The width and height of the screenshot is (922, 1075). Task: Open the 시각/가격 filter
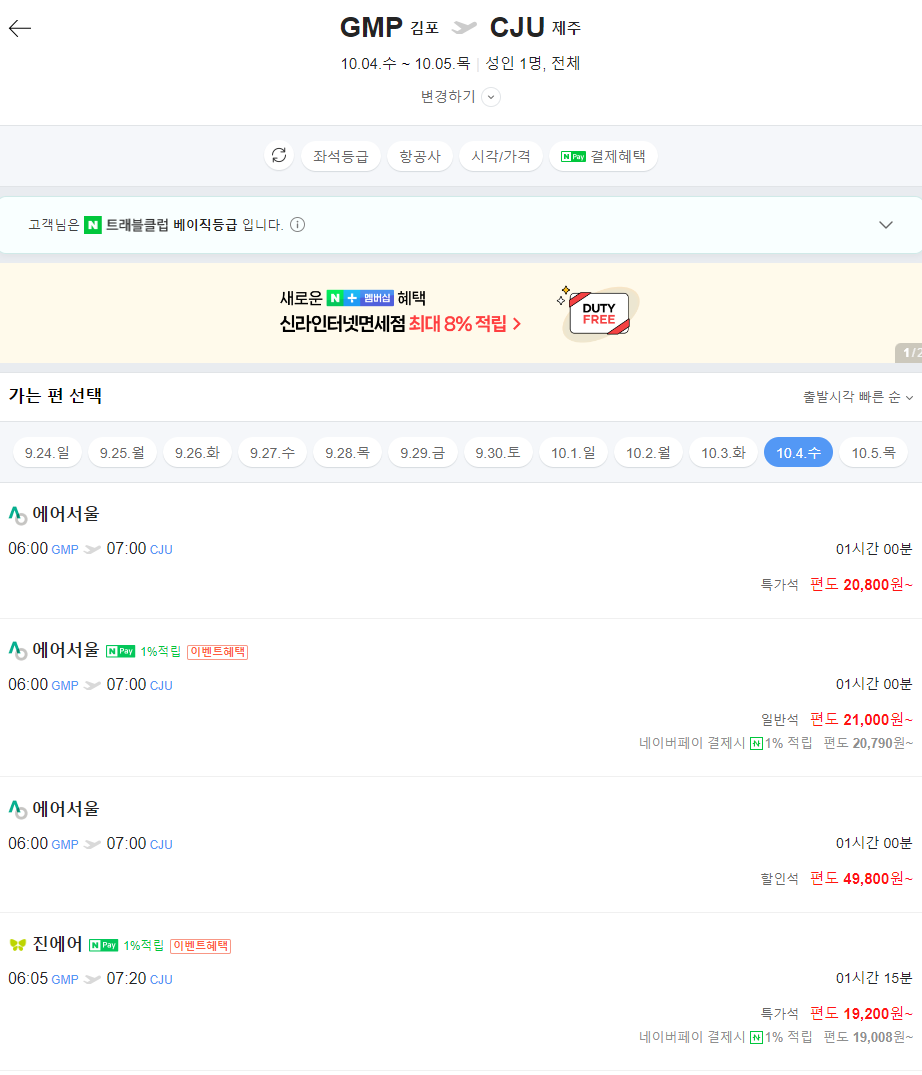click(x=500, y=156)
